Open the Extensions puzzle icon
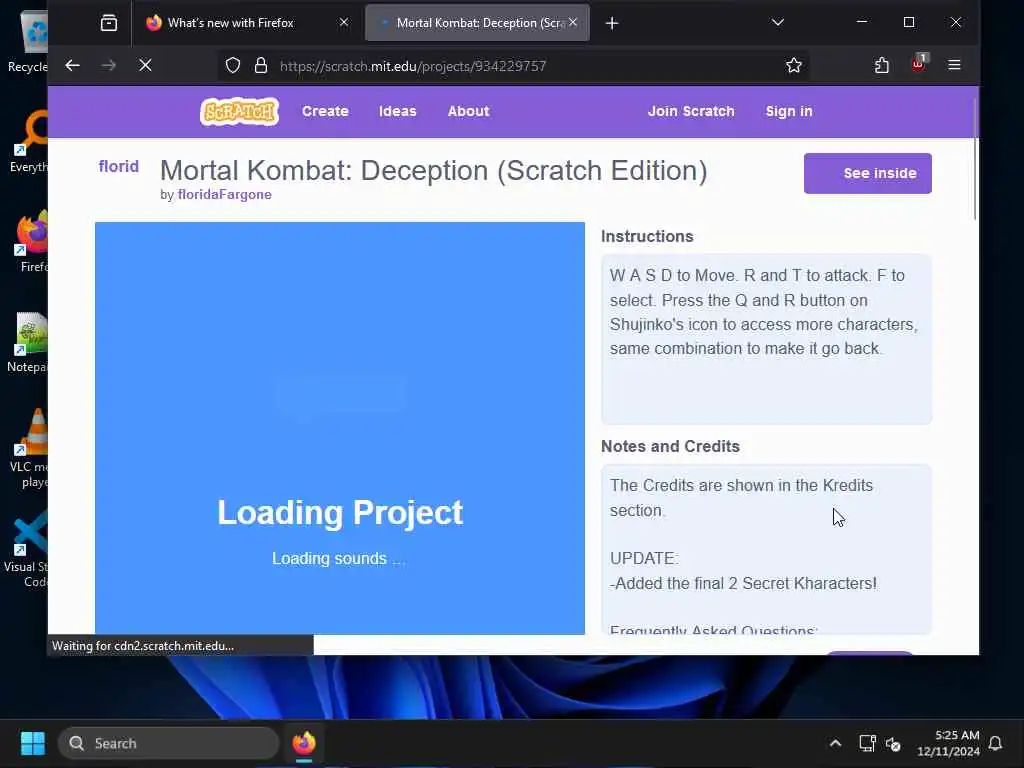Screen dimensions: 1024x768 (x=882, y=65)
